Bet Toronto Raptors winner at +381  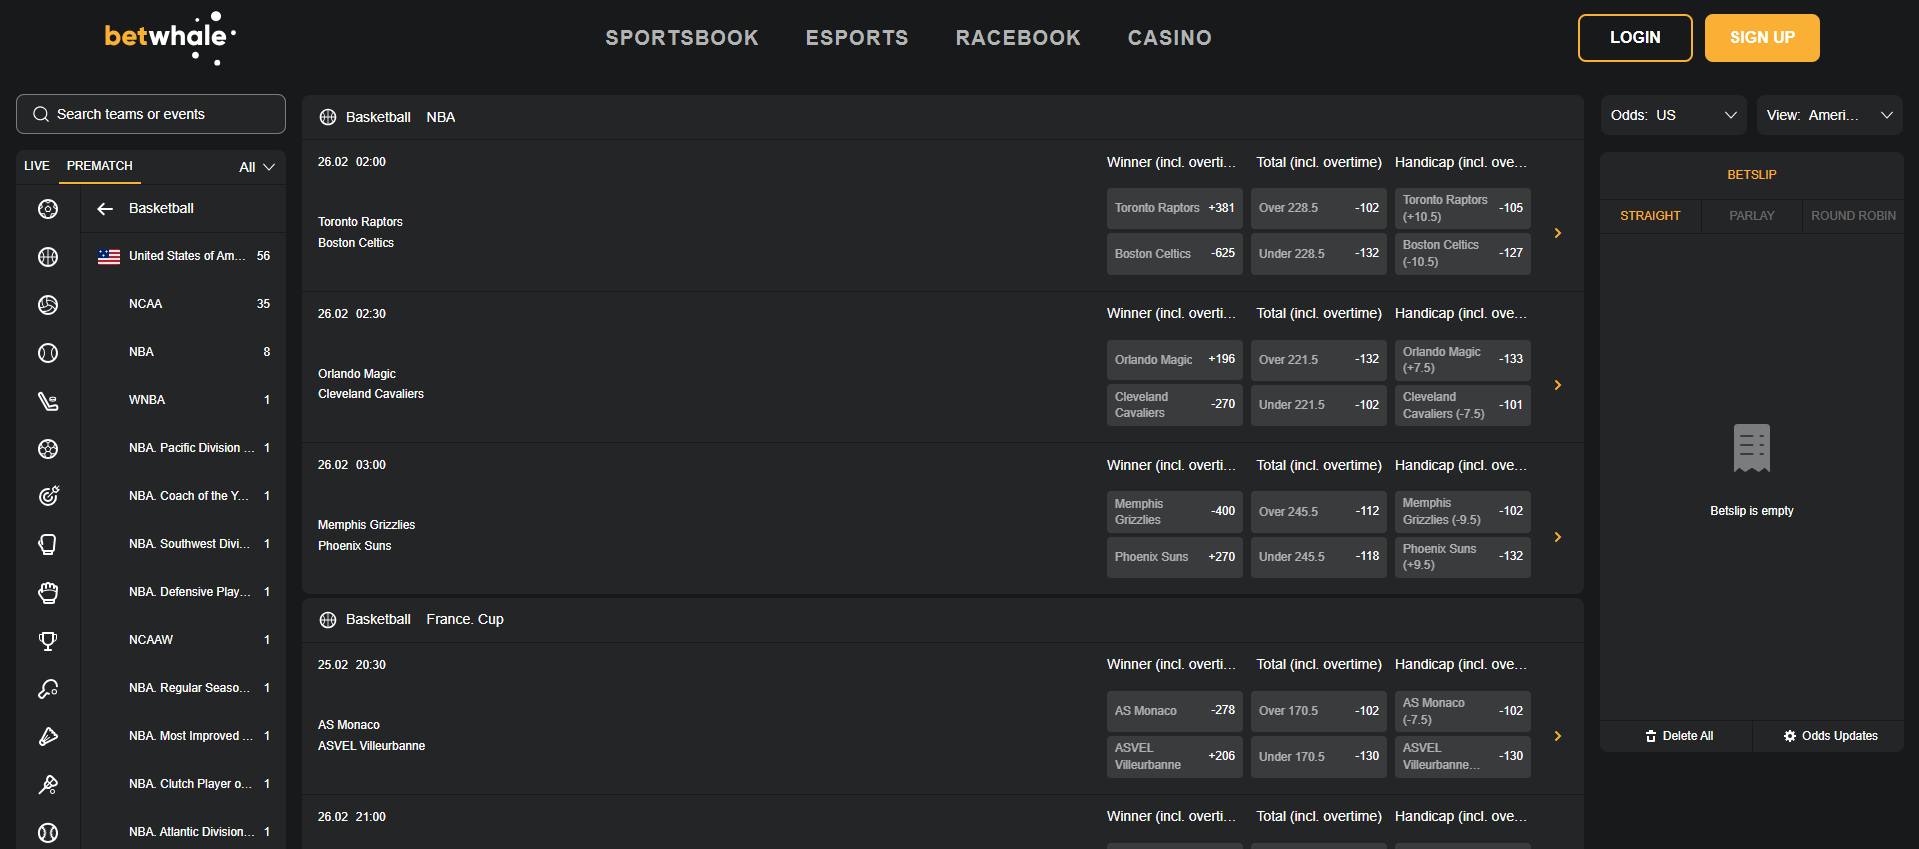[1175, 208]
